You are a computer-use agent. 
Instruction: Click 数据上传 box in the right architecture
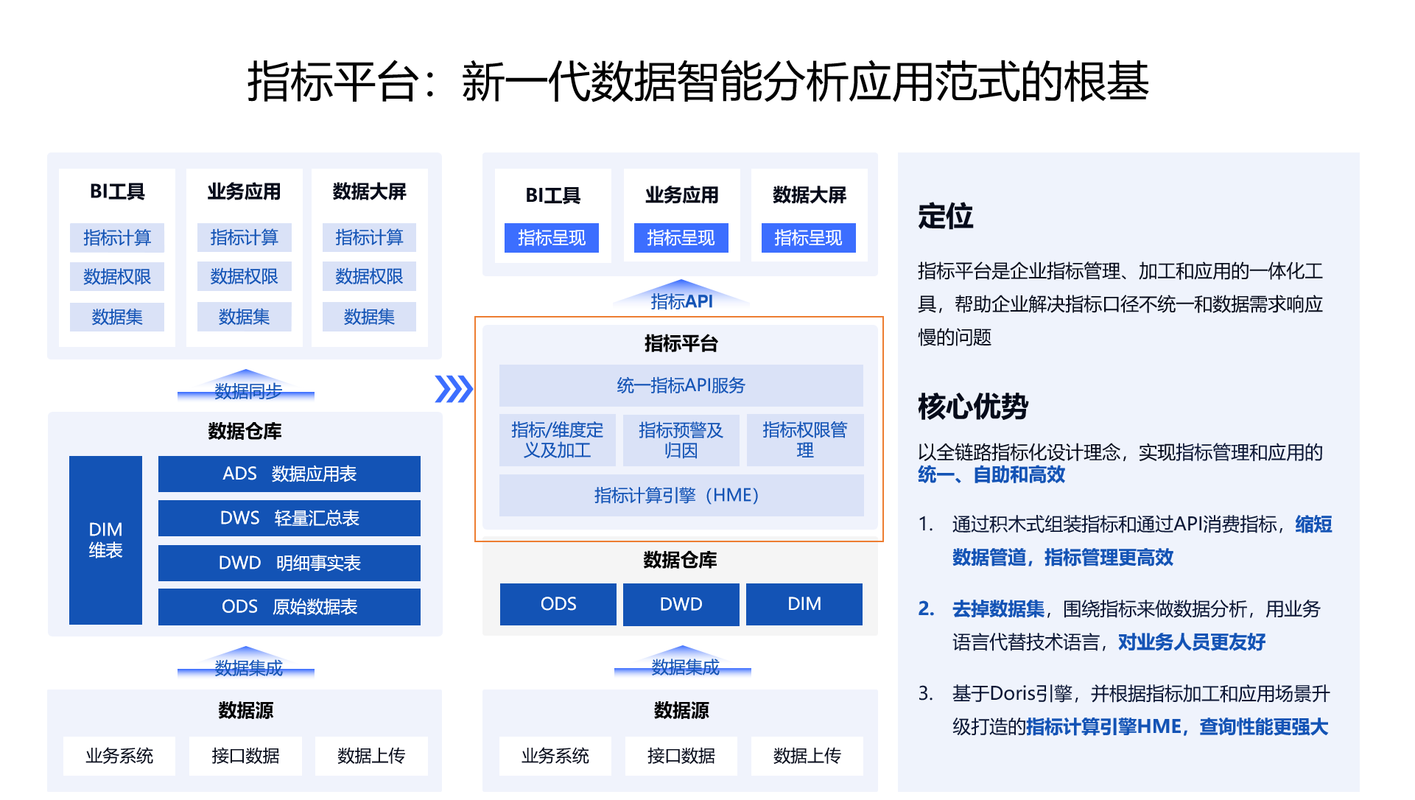pos(807,756)
